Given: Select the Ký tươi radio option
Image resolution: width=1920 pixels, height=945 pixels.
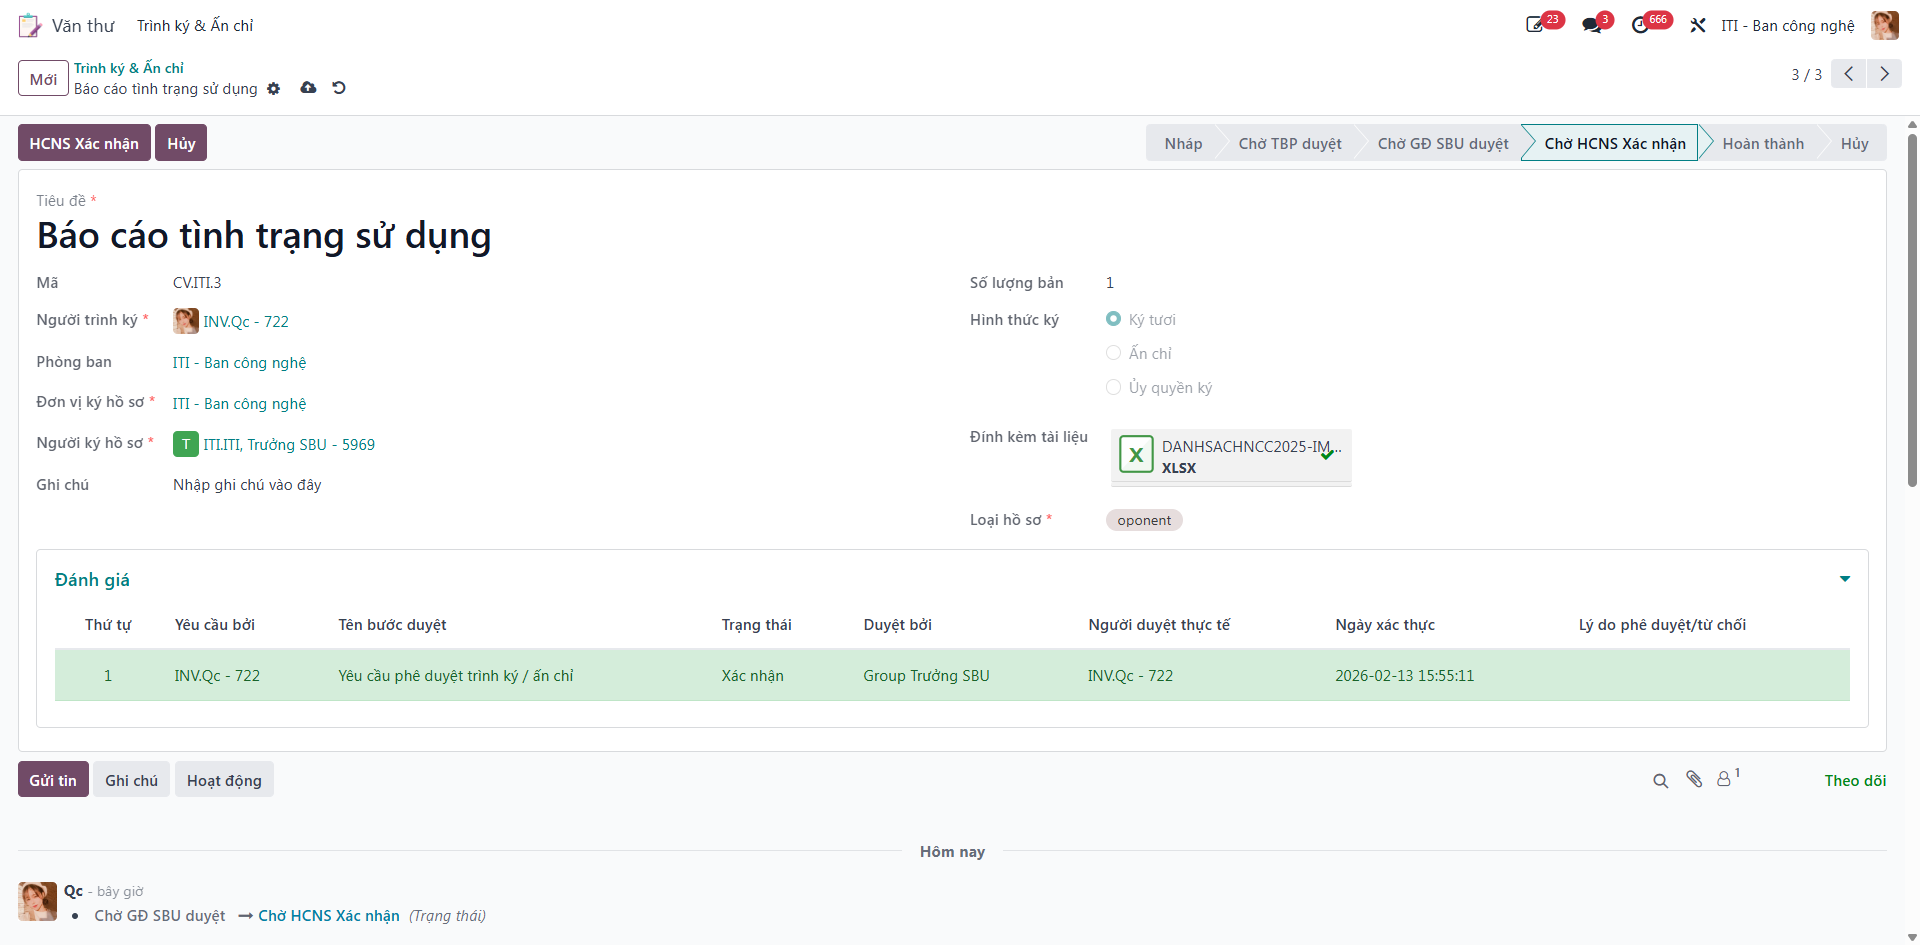Looking at the screenshot, I should click(x=1113, y=319).
